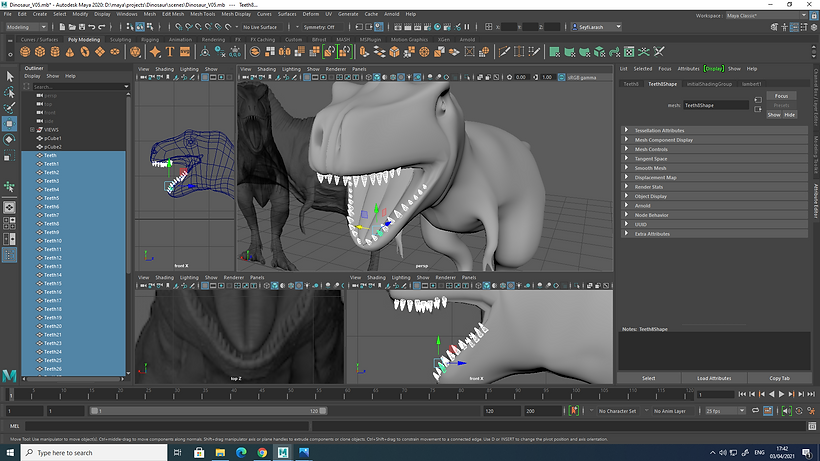820x461 pixels.
Task: Click the new scene icon
Action: (62, 27)
